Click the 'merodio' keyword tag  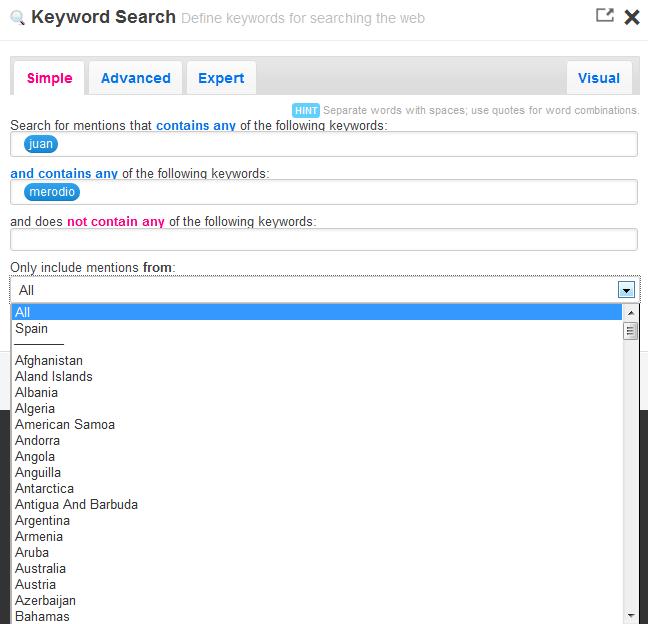pos(53,192)
